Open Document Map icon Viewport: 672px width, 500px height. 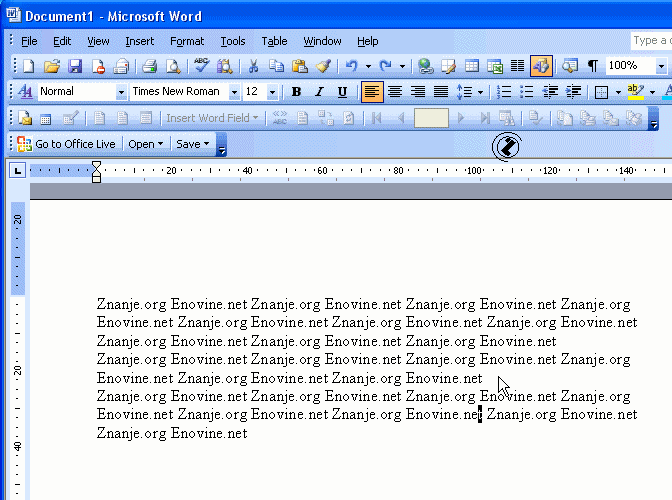570,66
